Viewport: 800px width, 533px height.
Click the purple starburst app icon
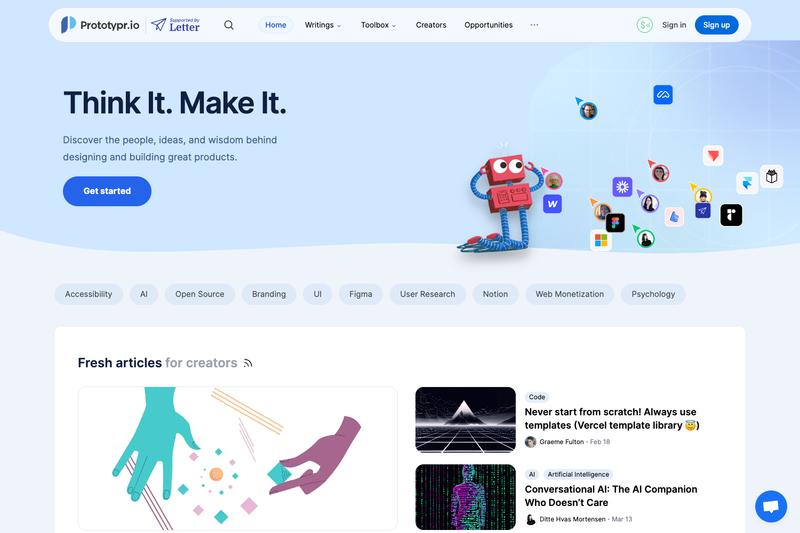coord(622,187)
